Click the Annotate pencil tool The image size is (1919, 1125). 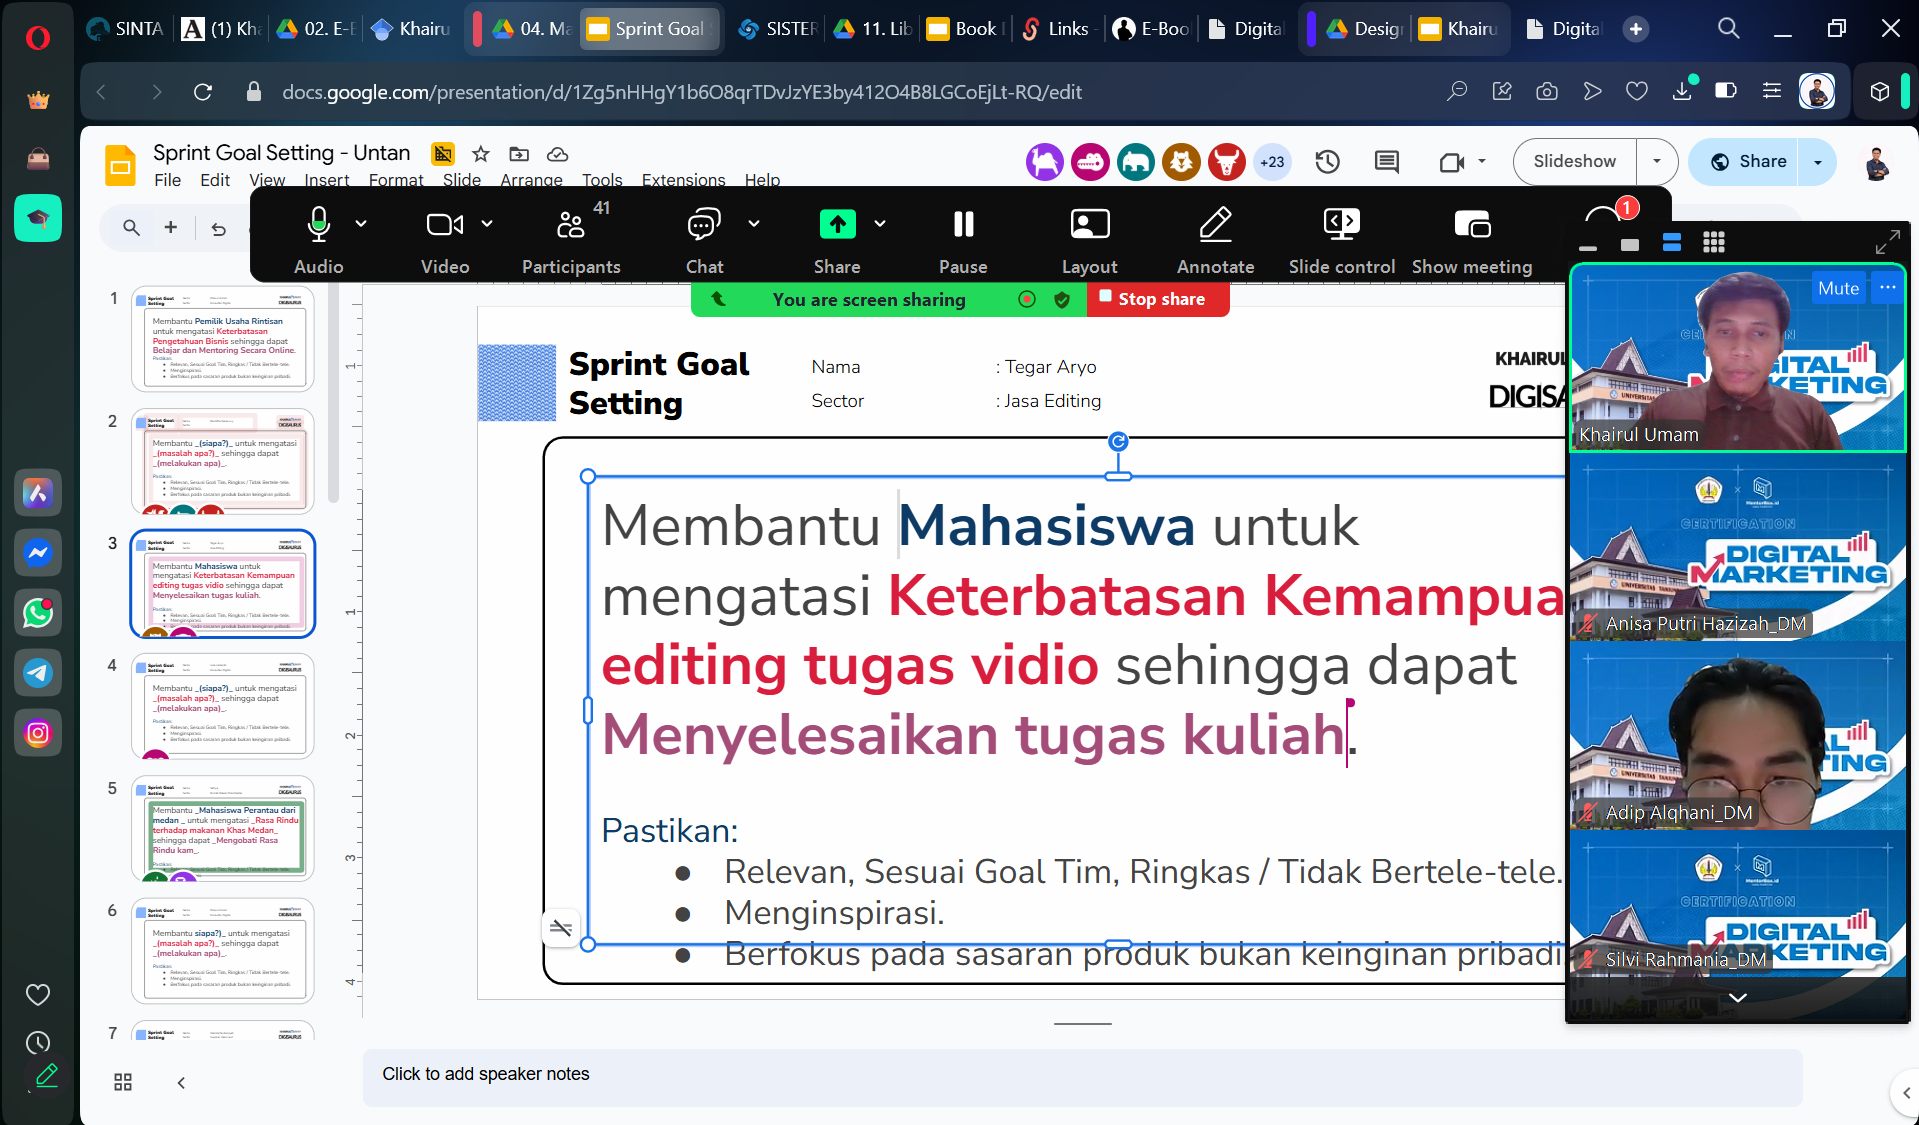(1215, 238)
